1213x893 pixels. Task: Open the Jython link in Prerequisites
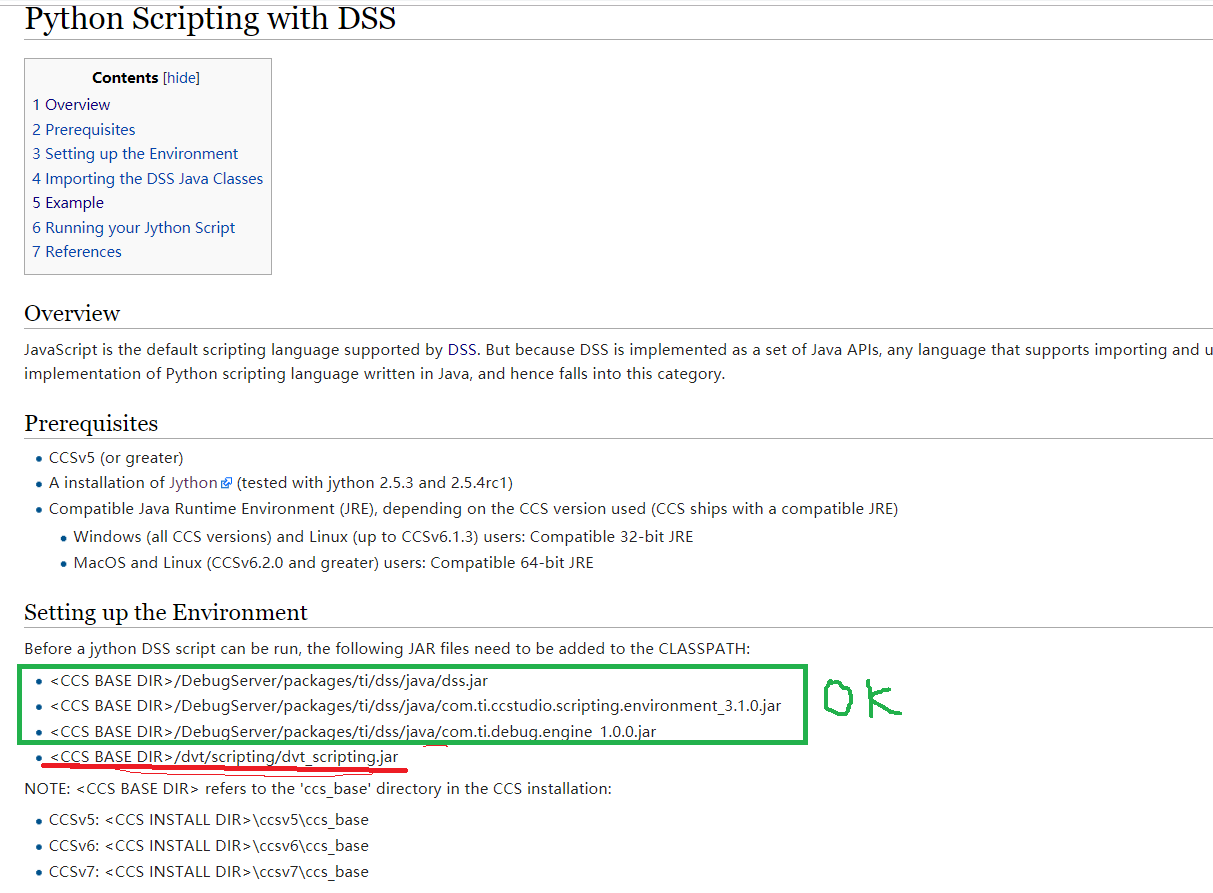coord(193,483)
